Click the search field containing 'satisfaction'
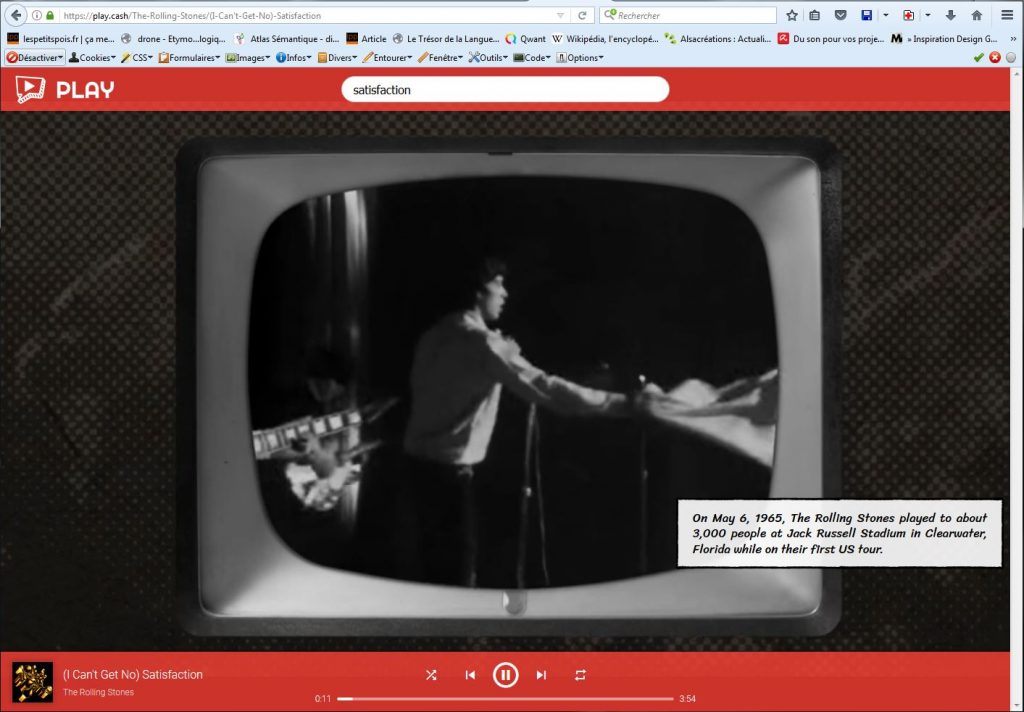Image resolution: width=1024 pixels, height=712 pixels. tap(505, 90)
